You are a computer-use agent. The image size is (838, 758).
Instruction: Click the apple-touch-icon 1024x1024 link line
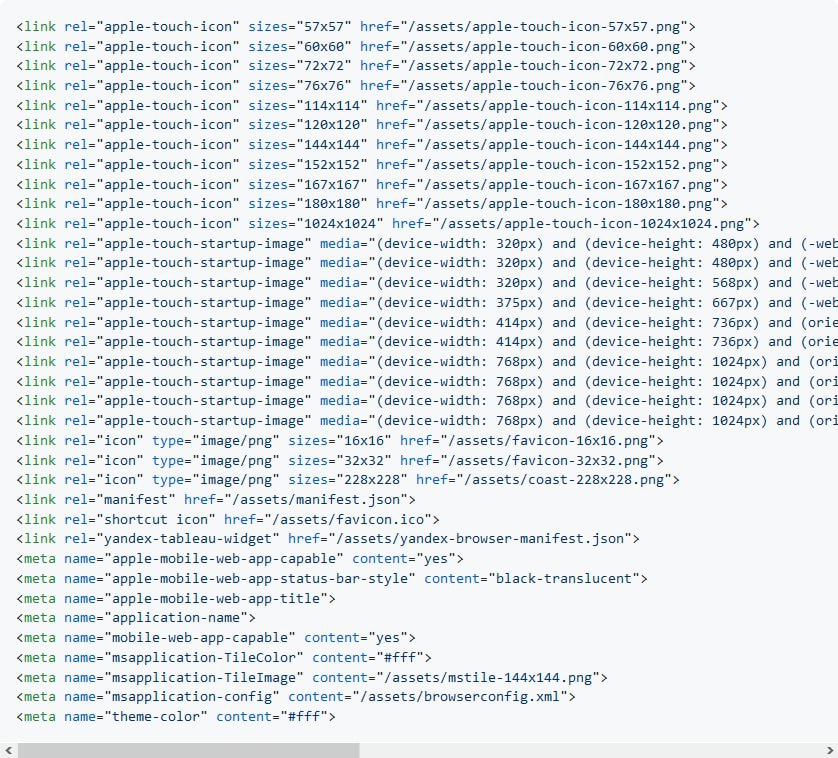pyautogui.click(x=388, y=223)
